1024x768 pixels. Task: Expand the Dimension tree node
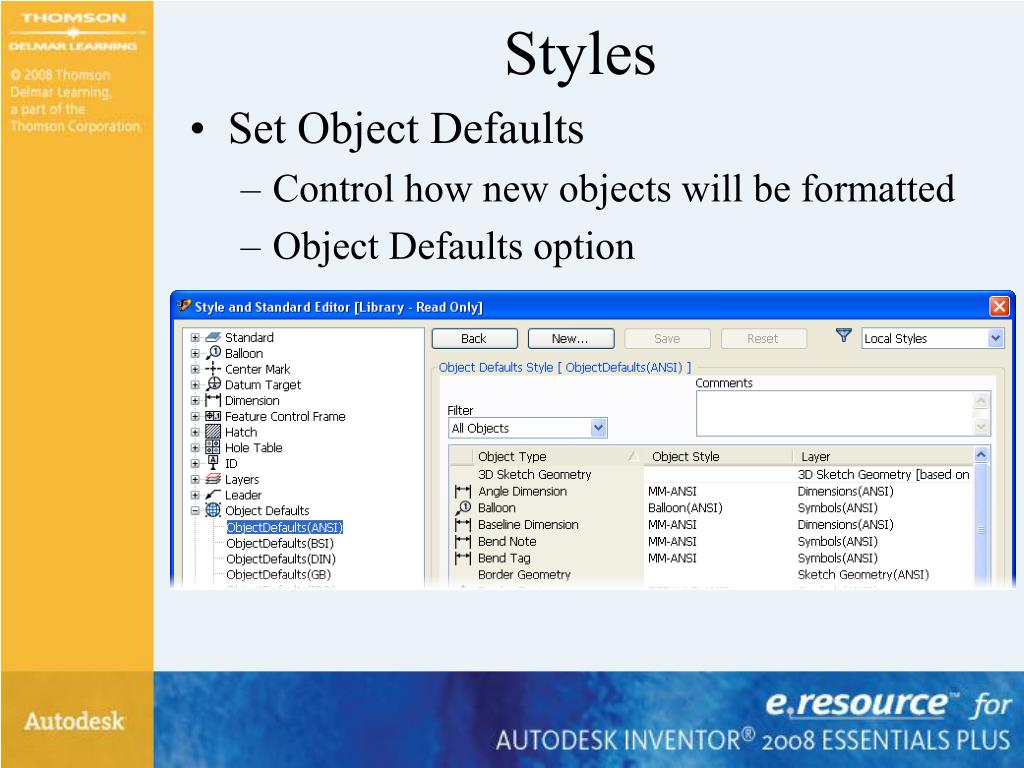(x=196, y=401)
